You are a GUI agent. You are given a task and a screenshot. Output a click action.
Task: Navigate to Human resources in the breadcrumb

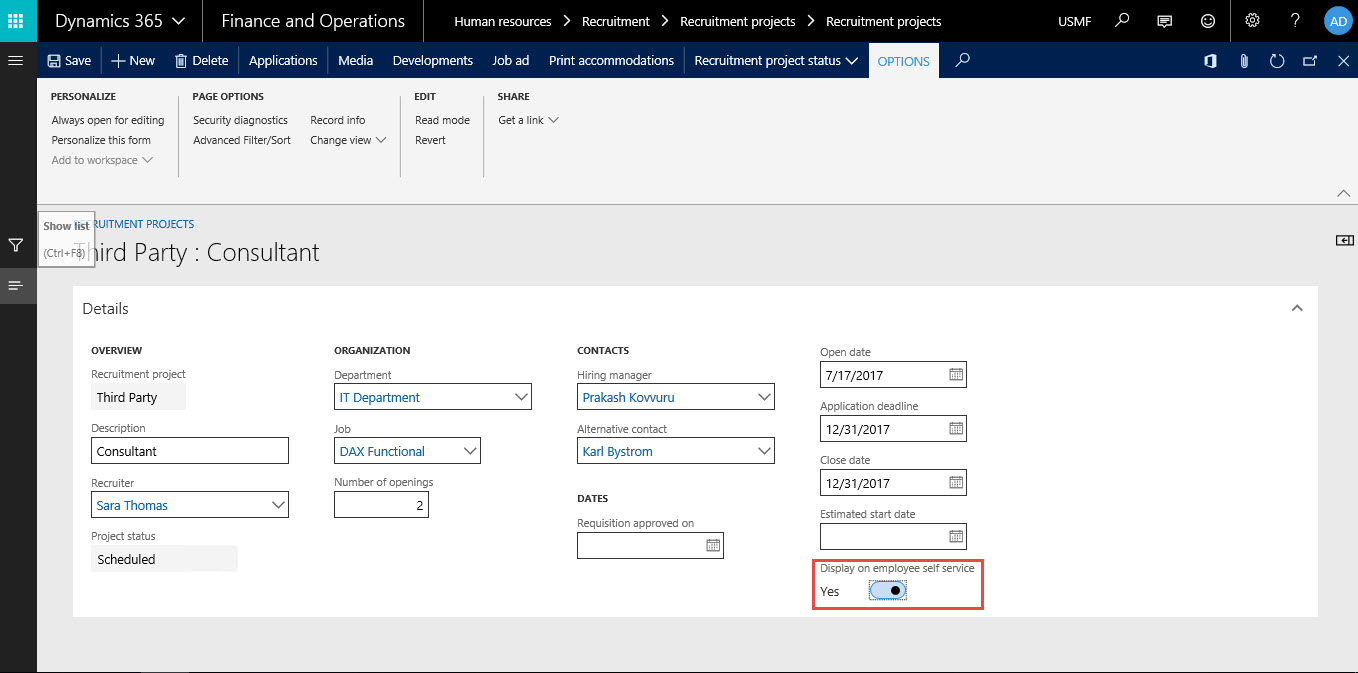tap(502, 20)
